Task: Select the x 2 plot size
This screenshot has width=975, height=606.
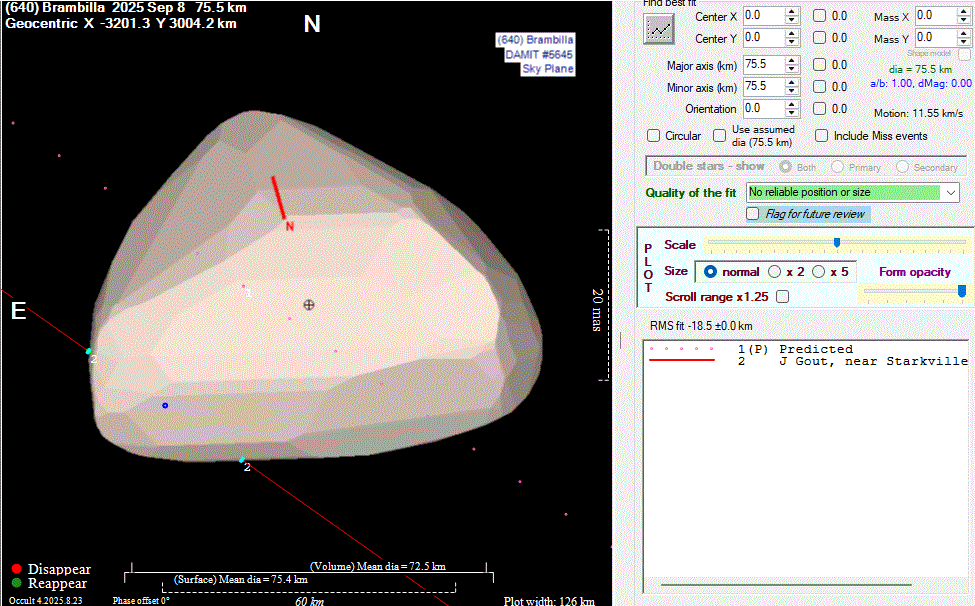Action: pos(774,272)
